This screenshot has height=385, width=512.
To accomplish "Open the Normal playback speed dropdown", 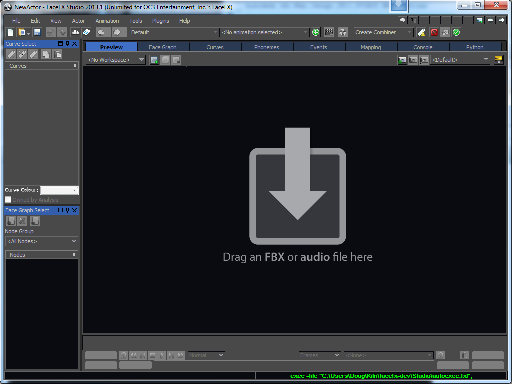I will pyautogui.click(x=206, y=355).
